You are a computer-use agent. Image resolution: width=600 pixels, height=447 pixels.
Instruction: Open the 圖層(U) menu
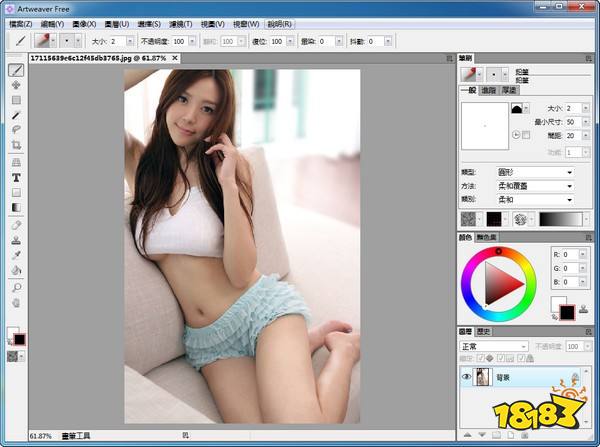coord(117,24)
